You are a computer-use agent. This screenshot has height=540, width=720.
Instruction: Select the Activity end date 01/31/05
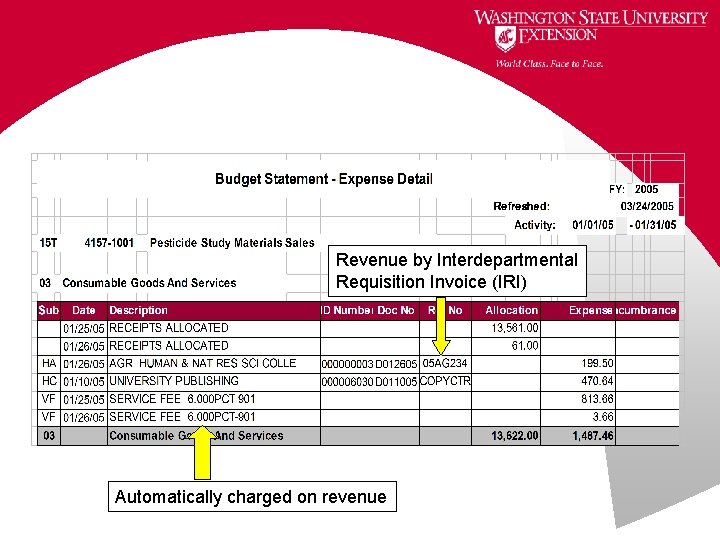point(656,225)
